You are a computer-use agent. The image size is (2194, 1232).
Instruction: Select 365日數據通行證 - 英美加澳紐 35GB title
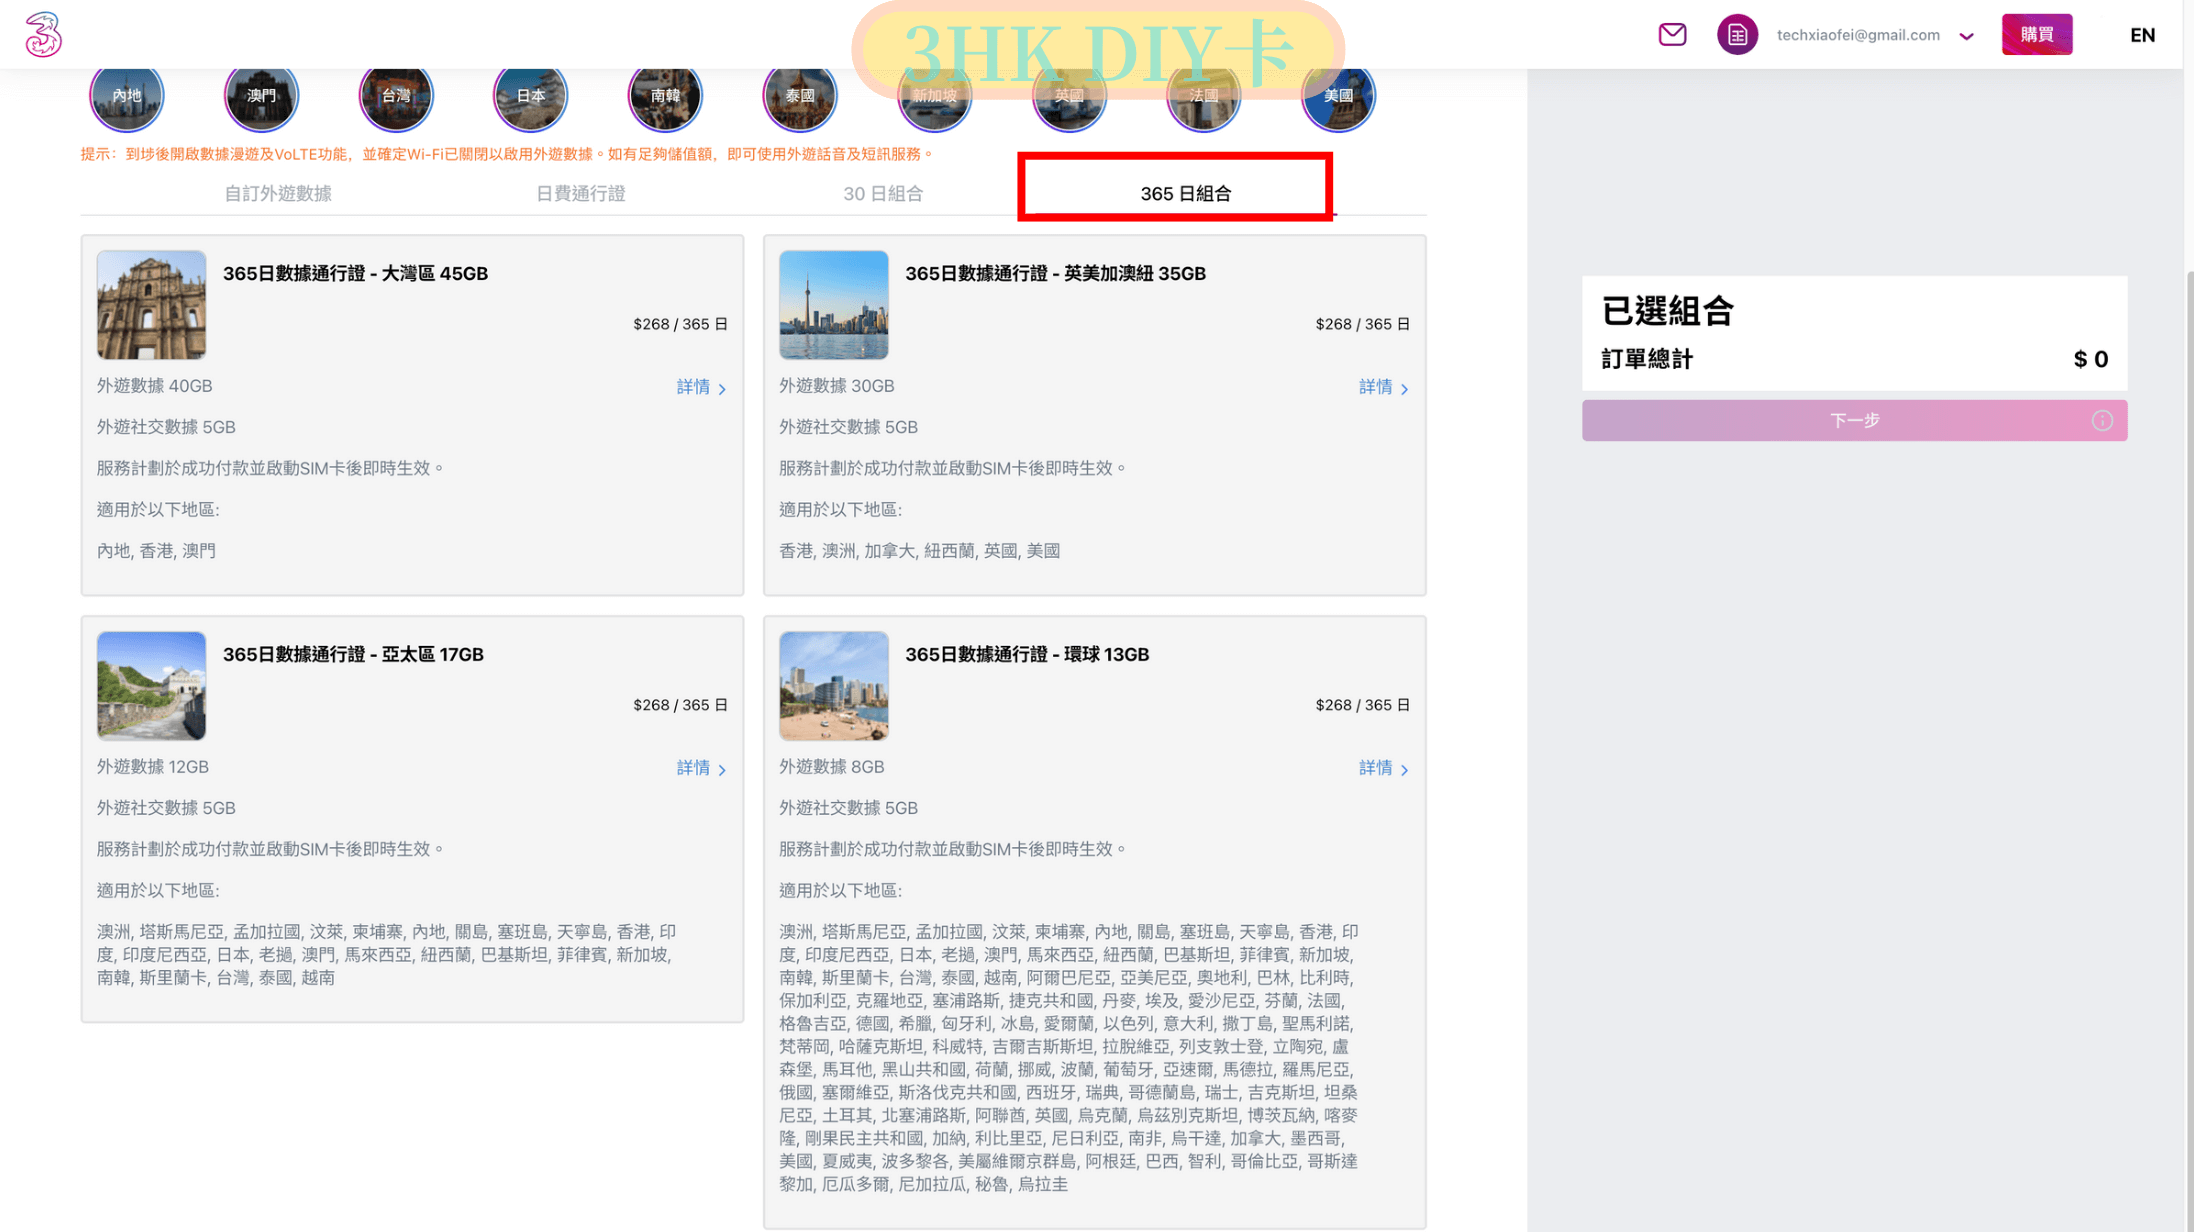pyautogui.click(x=1055, y=273)
